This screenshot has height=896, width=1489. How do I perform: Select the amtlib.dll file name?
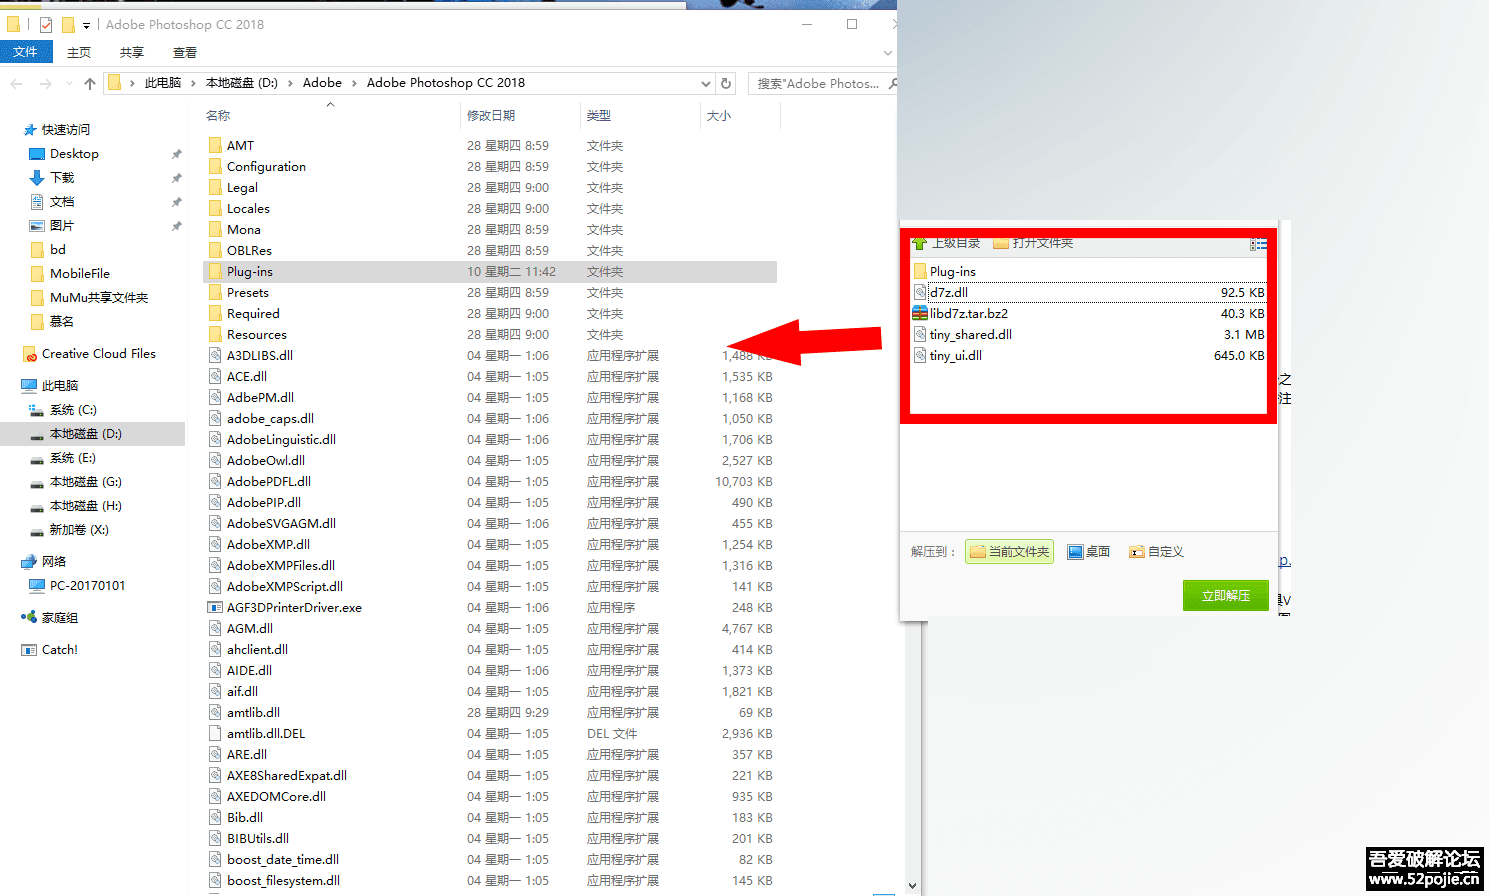253,713
